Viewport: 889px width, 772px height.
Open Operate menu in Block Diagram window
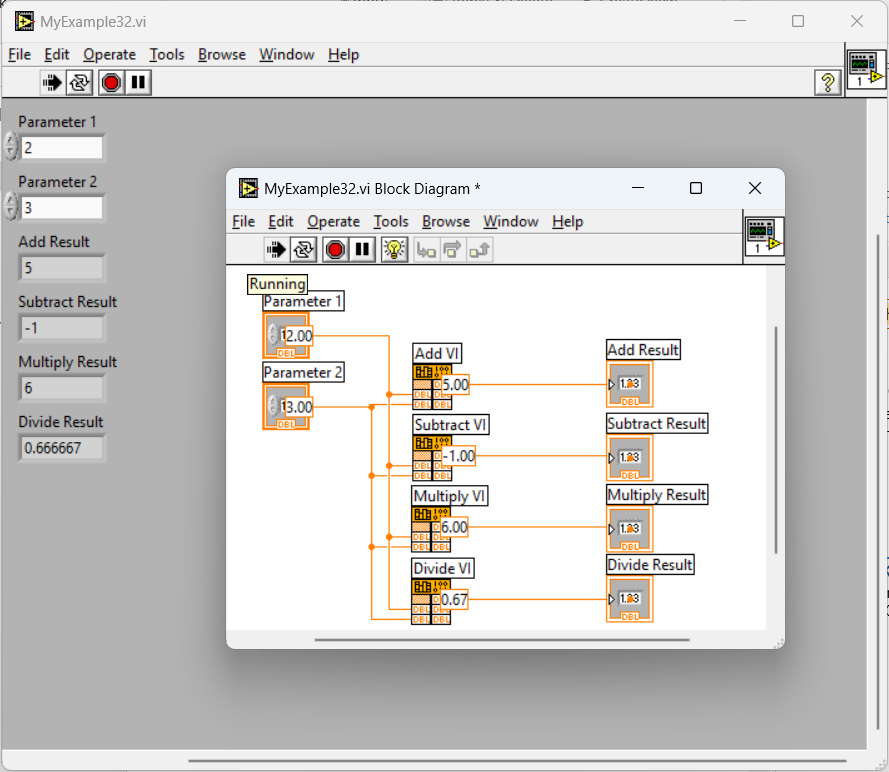coord(333,221)
